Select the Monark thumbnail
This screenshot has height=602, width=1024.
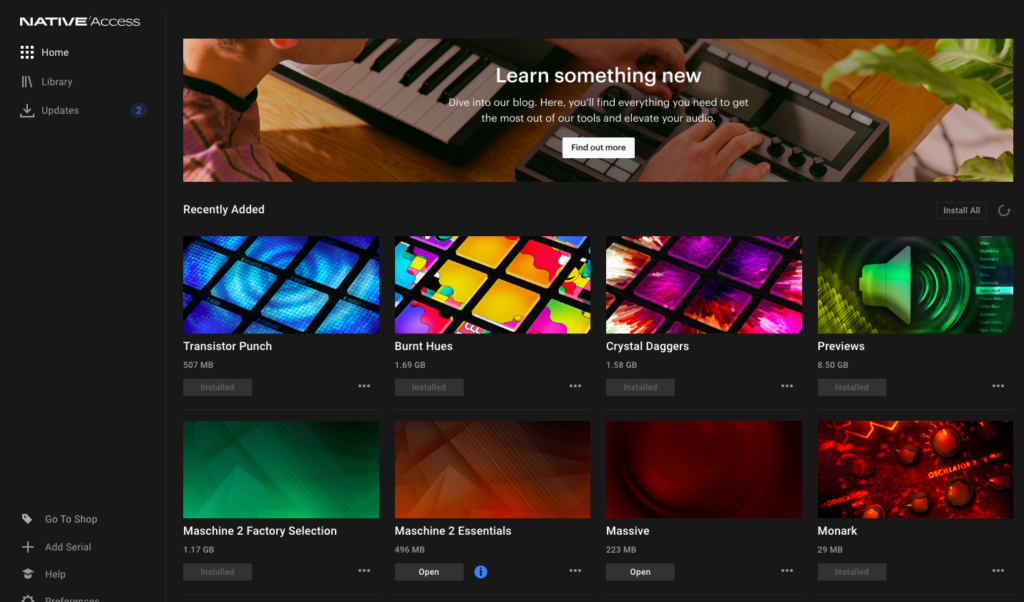click(x=916, y=469)
